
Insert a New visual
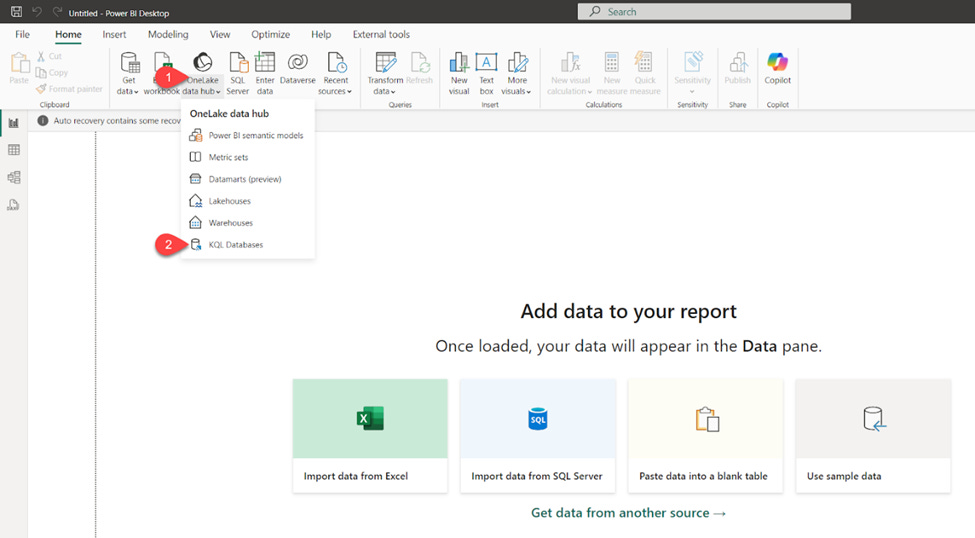tap(459, 73)
